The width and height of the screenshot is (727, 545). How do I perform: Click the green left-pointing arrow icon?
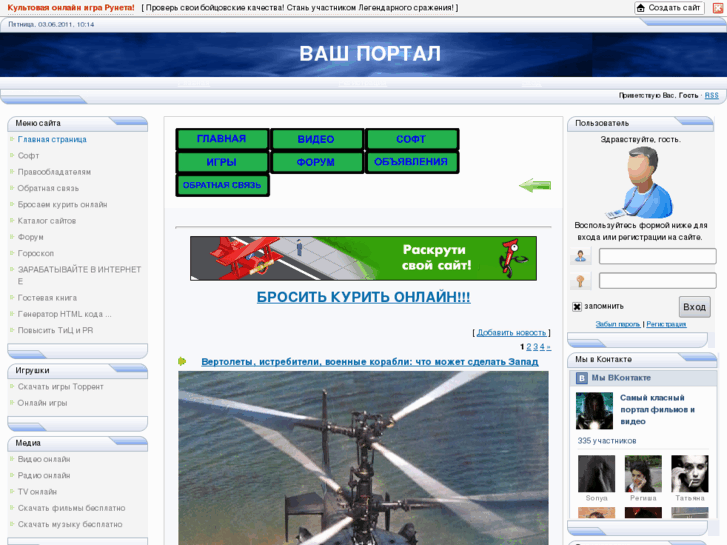535,186
